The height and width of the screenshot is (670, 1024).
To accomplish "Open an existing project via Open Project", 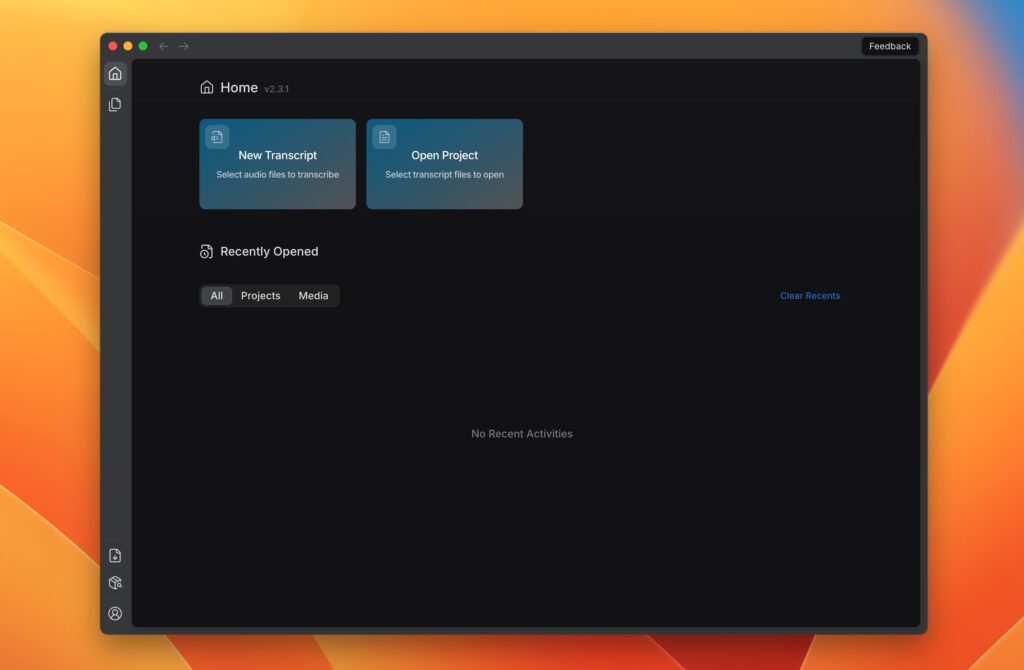I will [444, 163].
